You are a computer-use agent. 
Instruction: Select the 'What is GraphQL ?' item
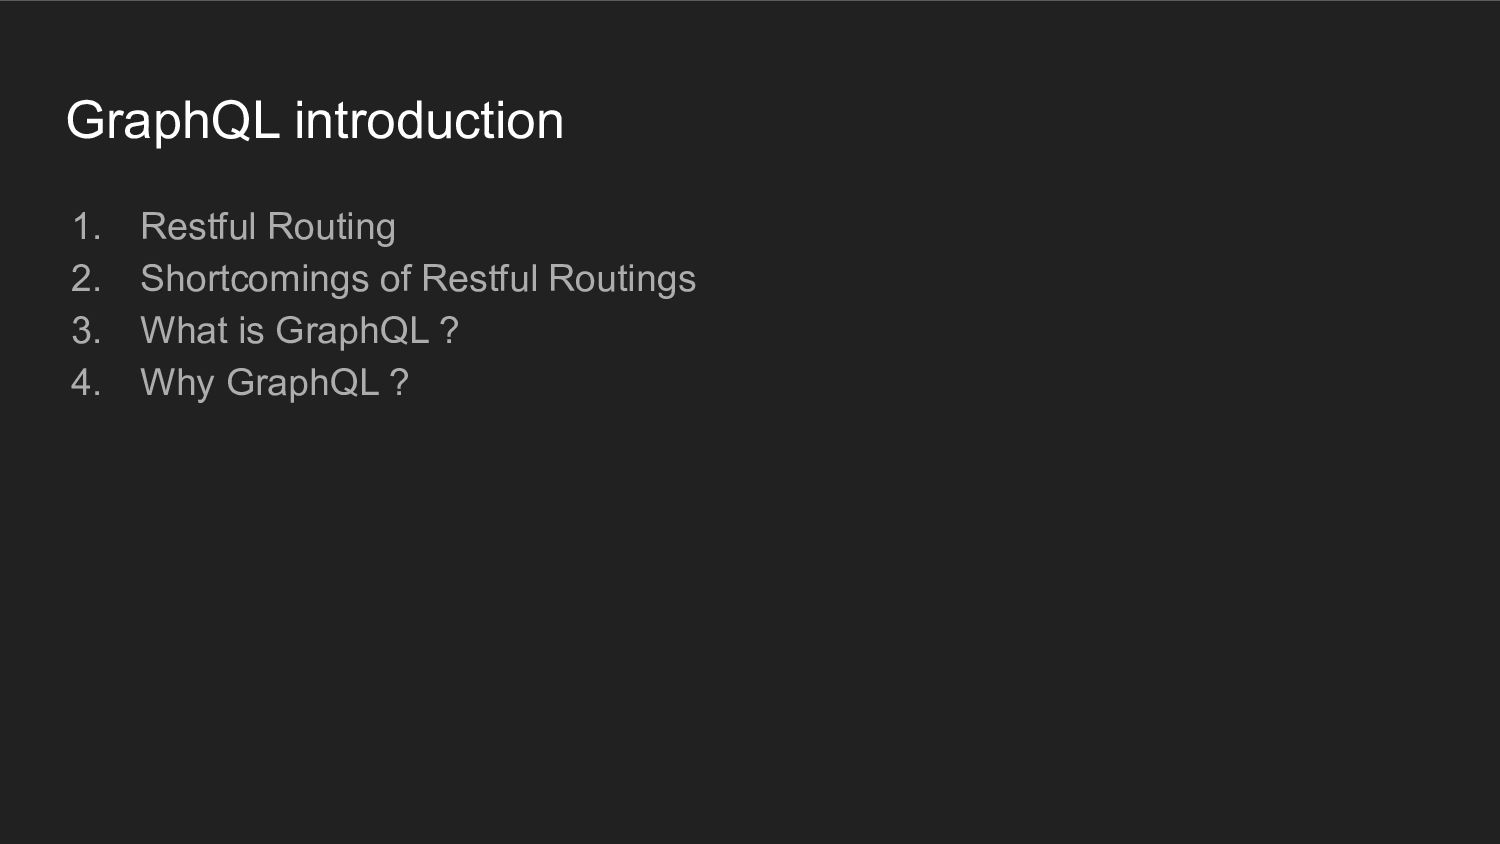pos(298,331)
